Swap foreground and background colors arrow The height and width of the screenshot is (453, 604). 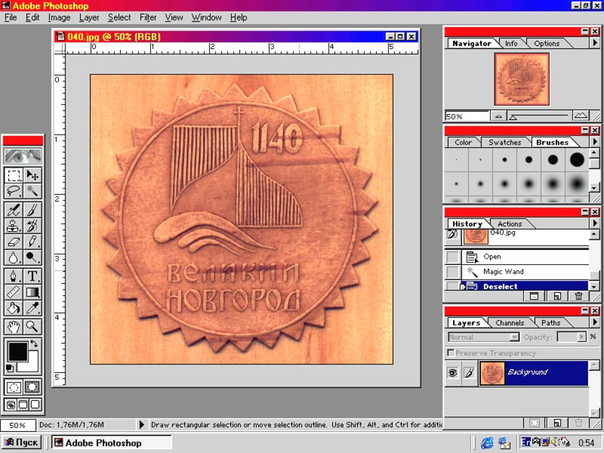pos(35,343)
